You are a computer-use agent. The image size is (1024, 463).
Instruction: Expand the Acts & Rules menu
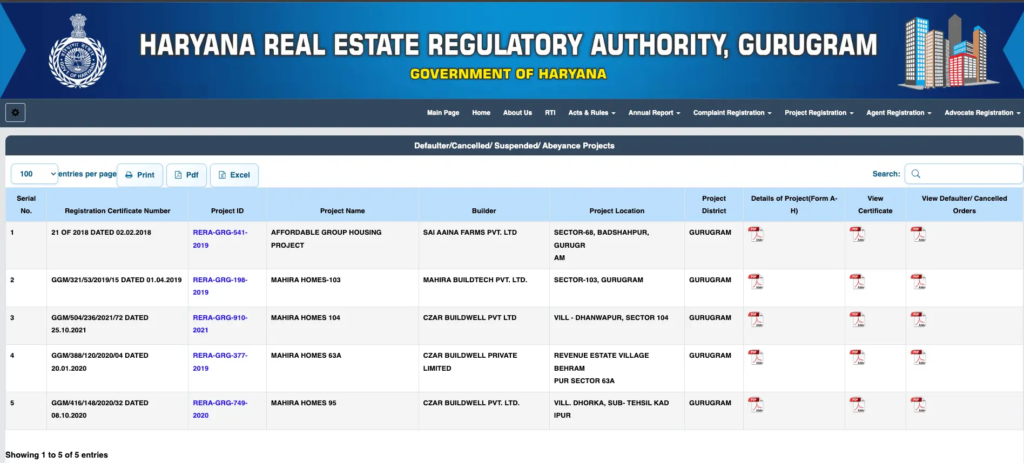point(592,113)
